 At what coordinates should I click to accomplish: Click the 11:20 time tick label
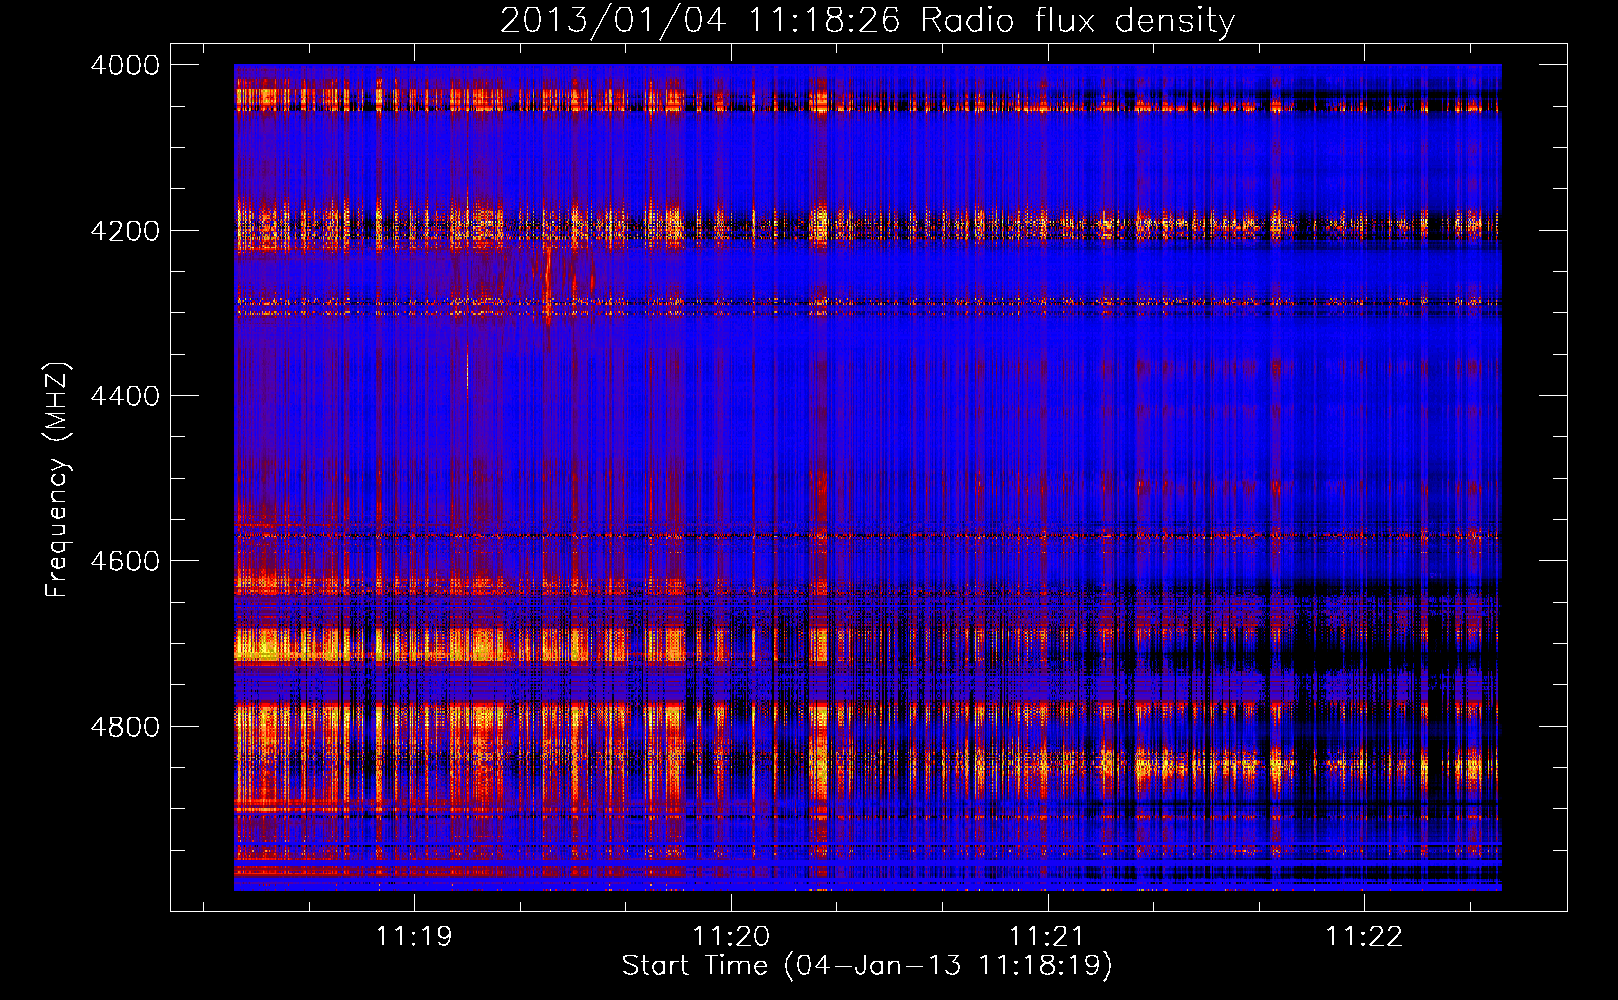731,937
